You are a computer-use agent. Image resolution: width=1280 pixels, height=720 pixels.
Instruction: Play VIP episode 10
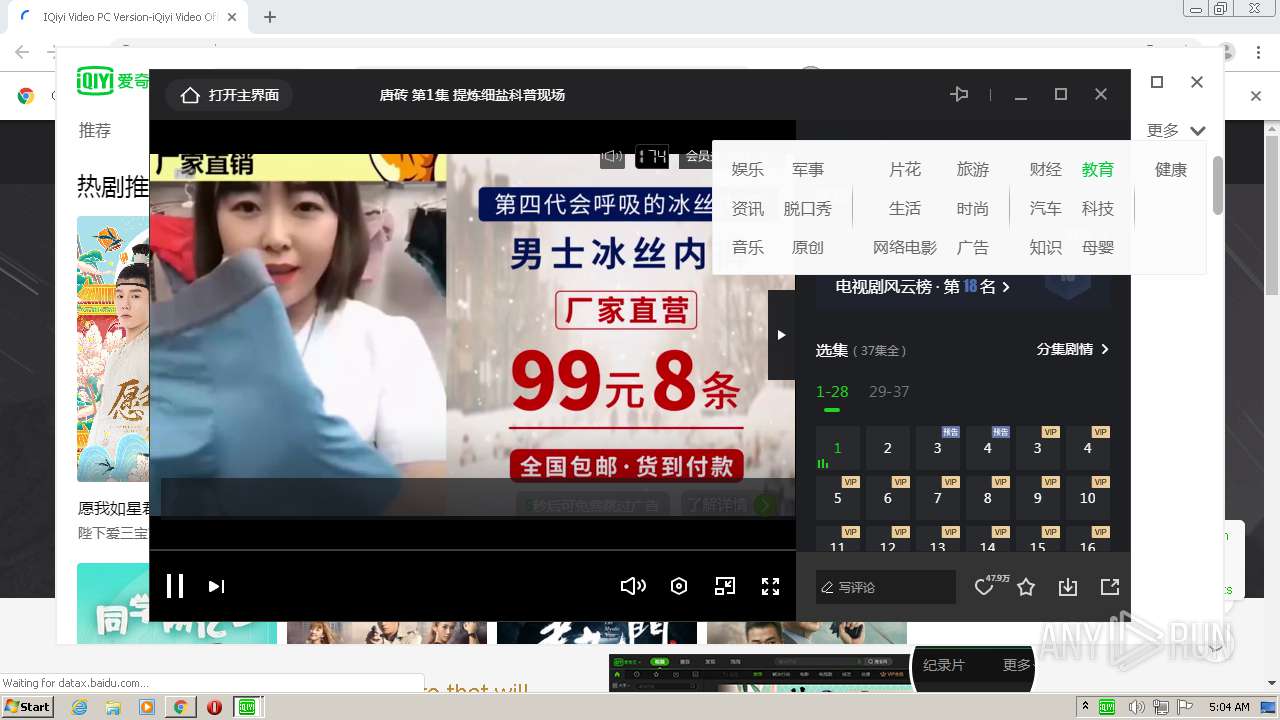(x=1088, y=498)
